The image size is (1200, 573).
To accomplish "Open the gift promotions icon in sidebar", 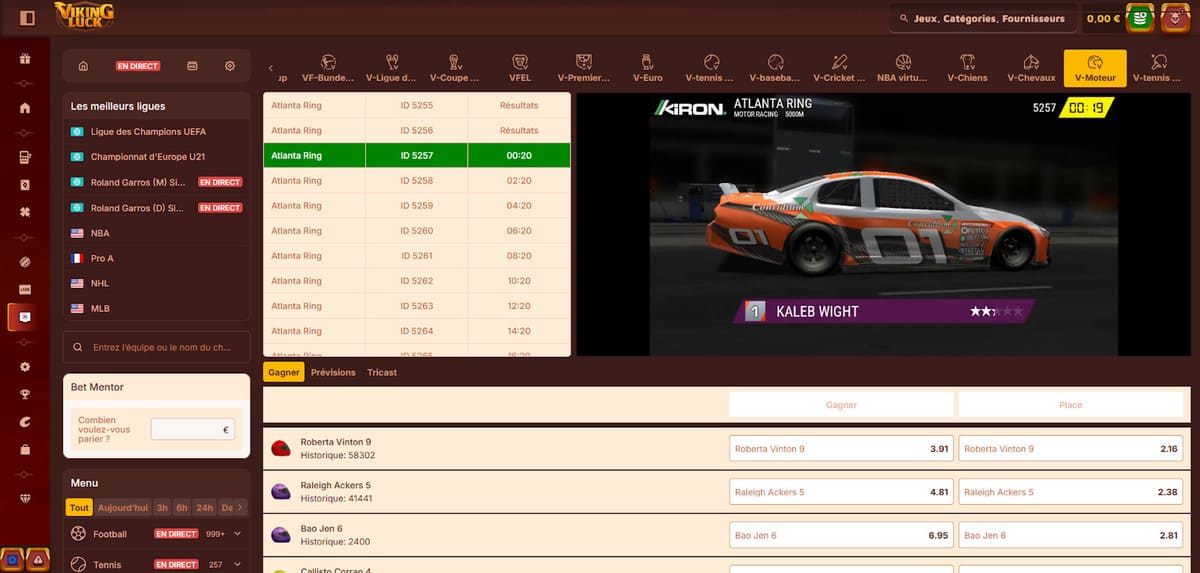I will tap(25, 58).
